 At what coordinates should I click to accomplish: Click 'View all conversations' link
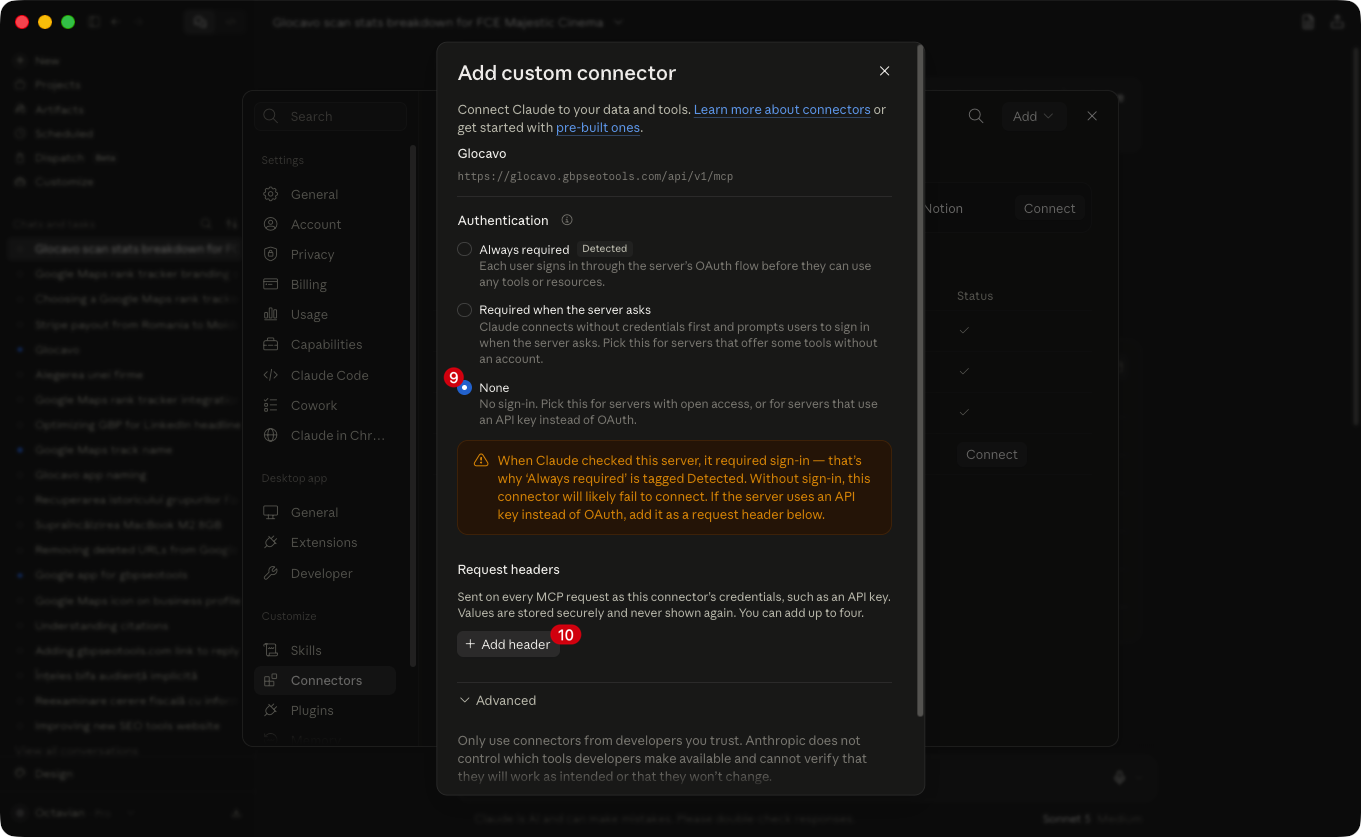pos(76,750)
